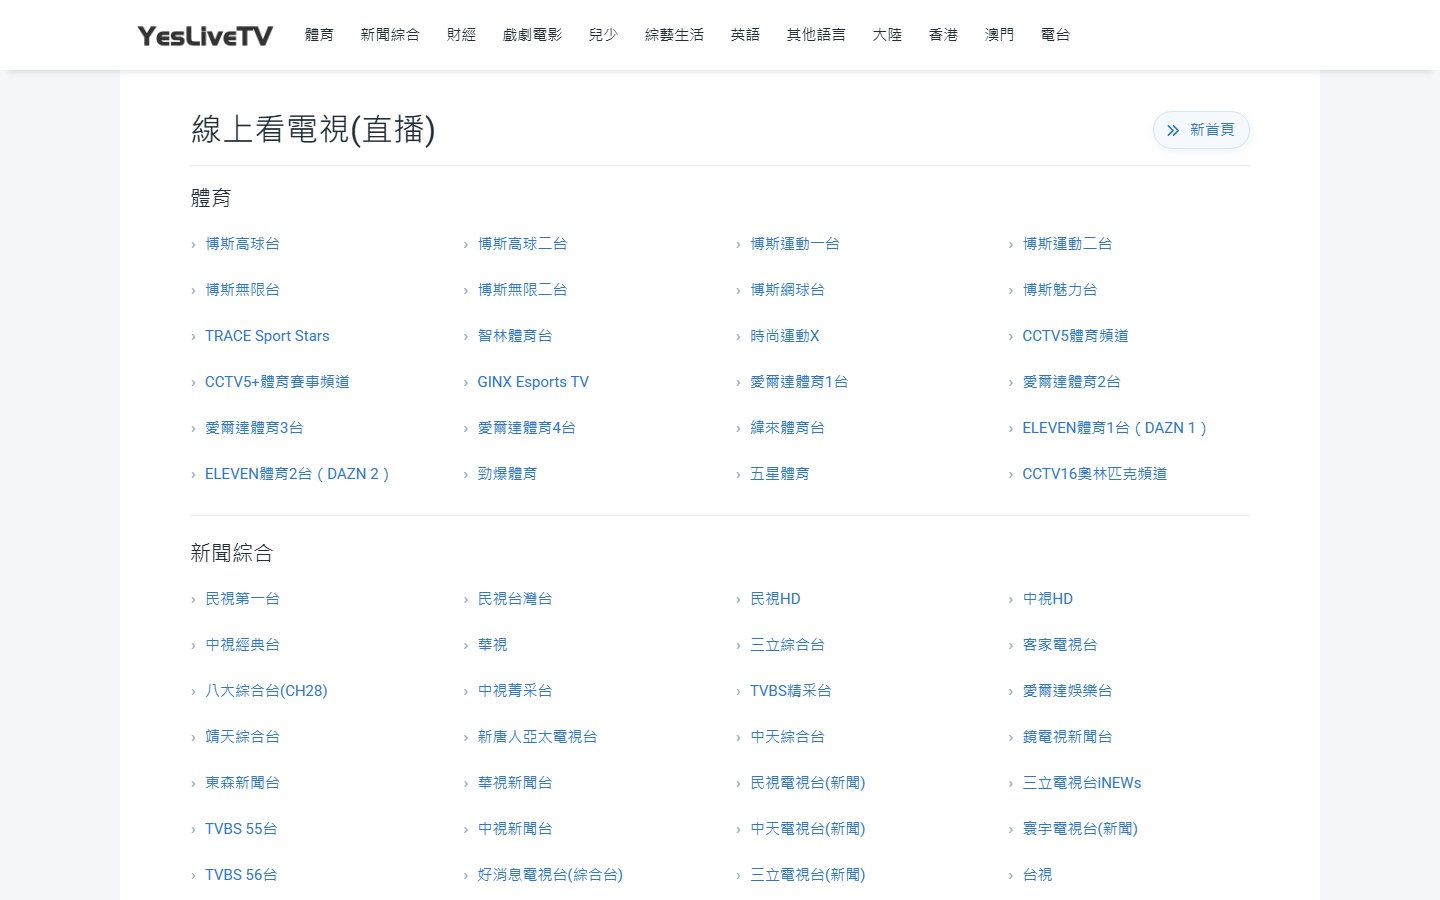Viewport: 1440px width, 900px height.
Task: Go to 電台 in the top navigation
Action: point(1055,35)
